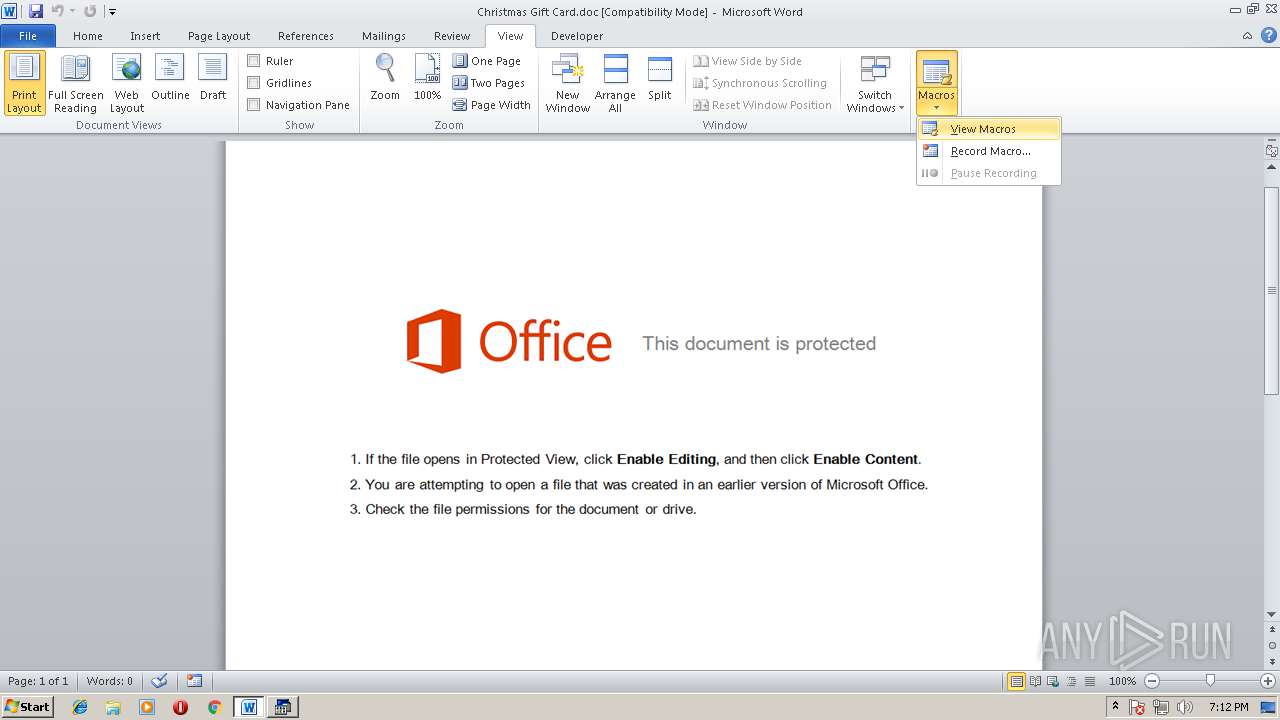Switch to the Page Layout tab
The height and width of the screenshot is (720, 1280).
[219, 36]
